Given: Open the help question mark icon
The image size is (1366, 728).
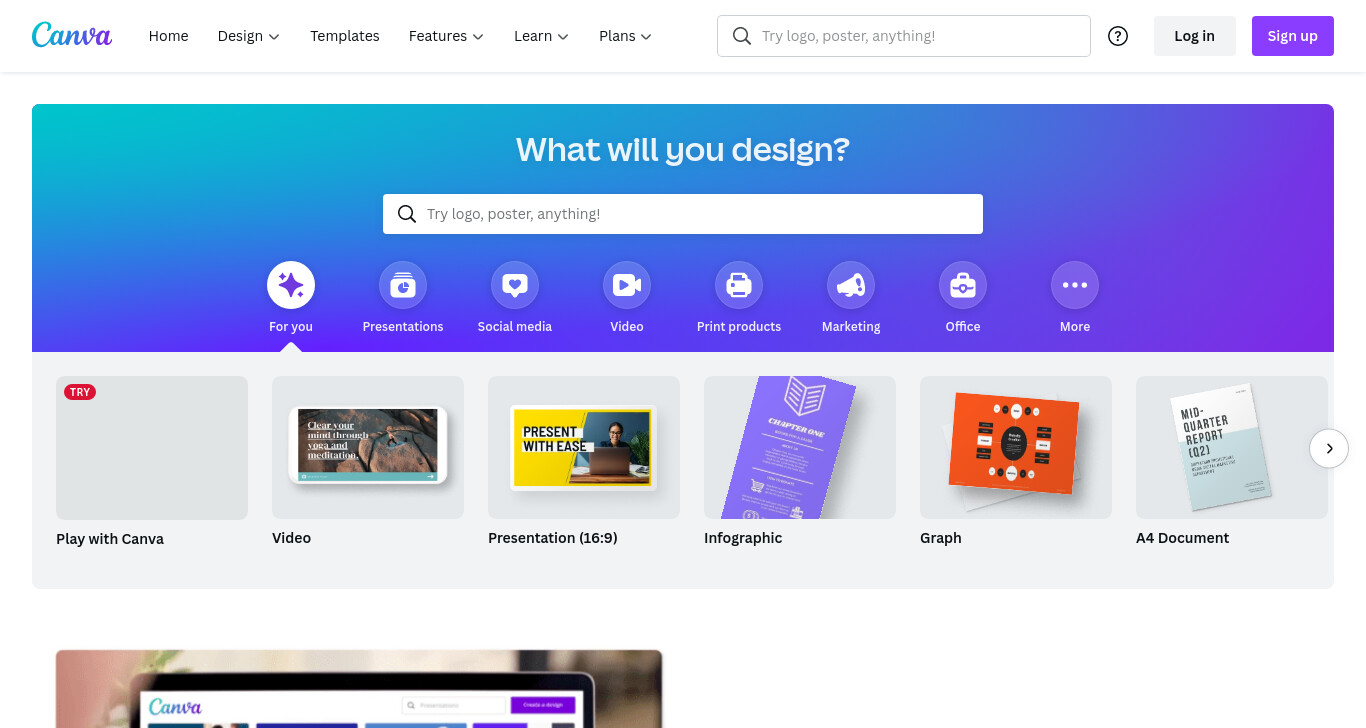Looking at the screenshot, I should coord(1118,36).
